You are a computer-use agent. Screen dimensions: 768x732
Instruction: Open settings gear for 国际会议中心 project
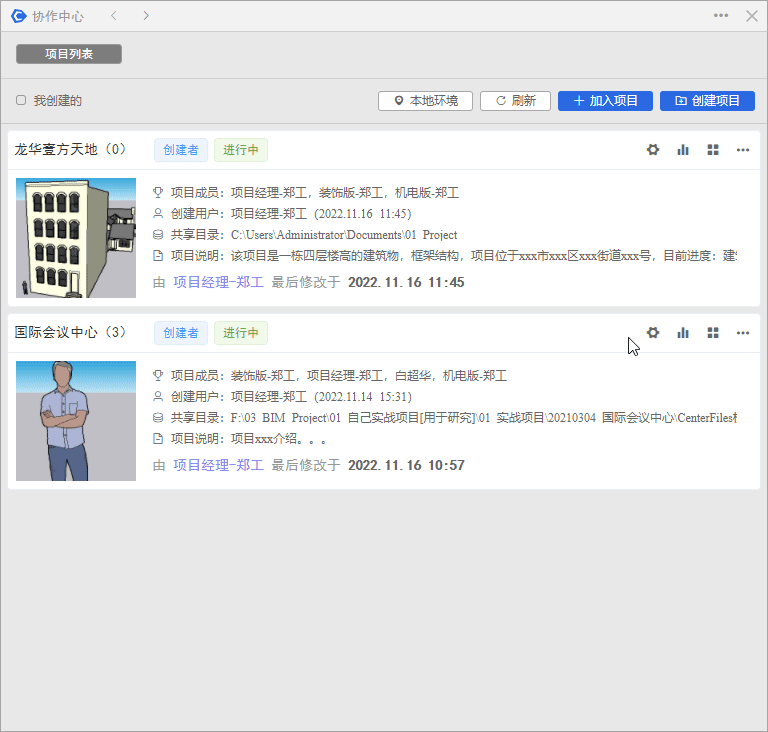[653, 333]
